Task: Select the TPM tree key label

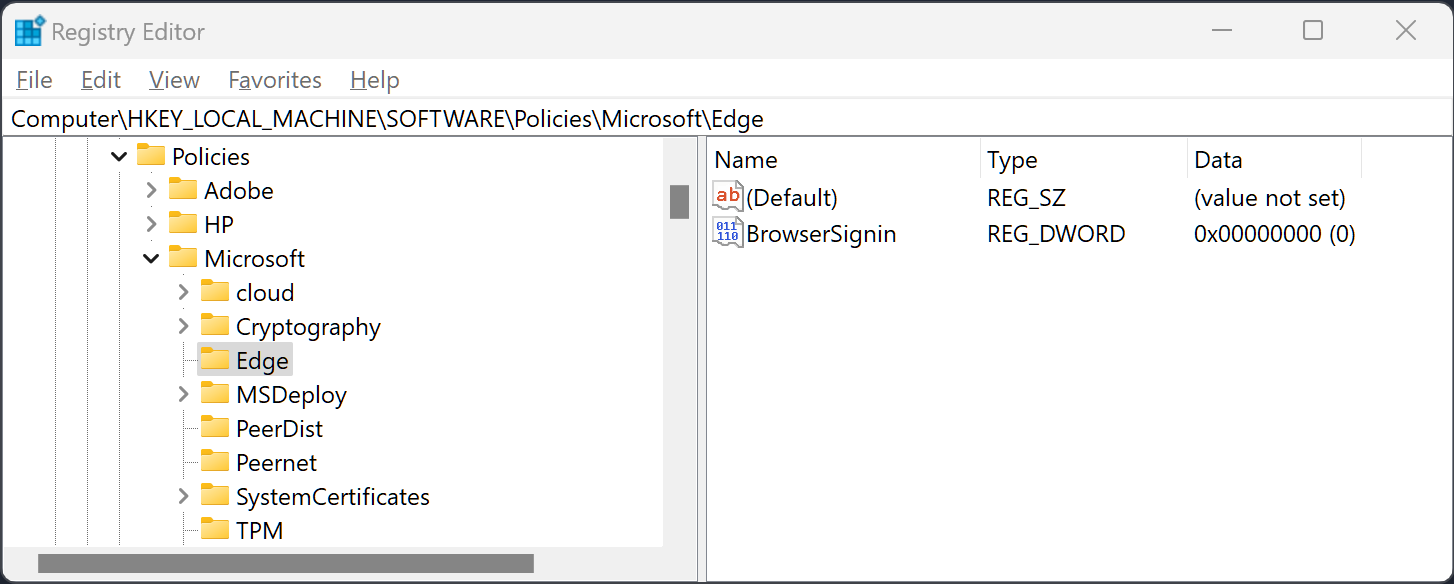Action: pyautogui.click(x=260, y=530)
